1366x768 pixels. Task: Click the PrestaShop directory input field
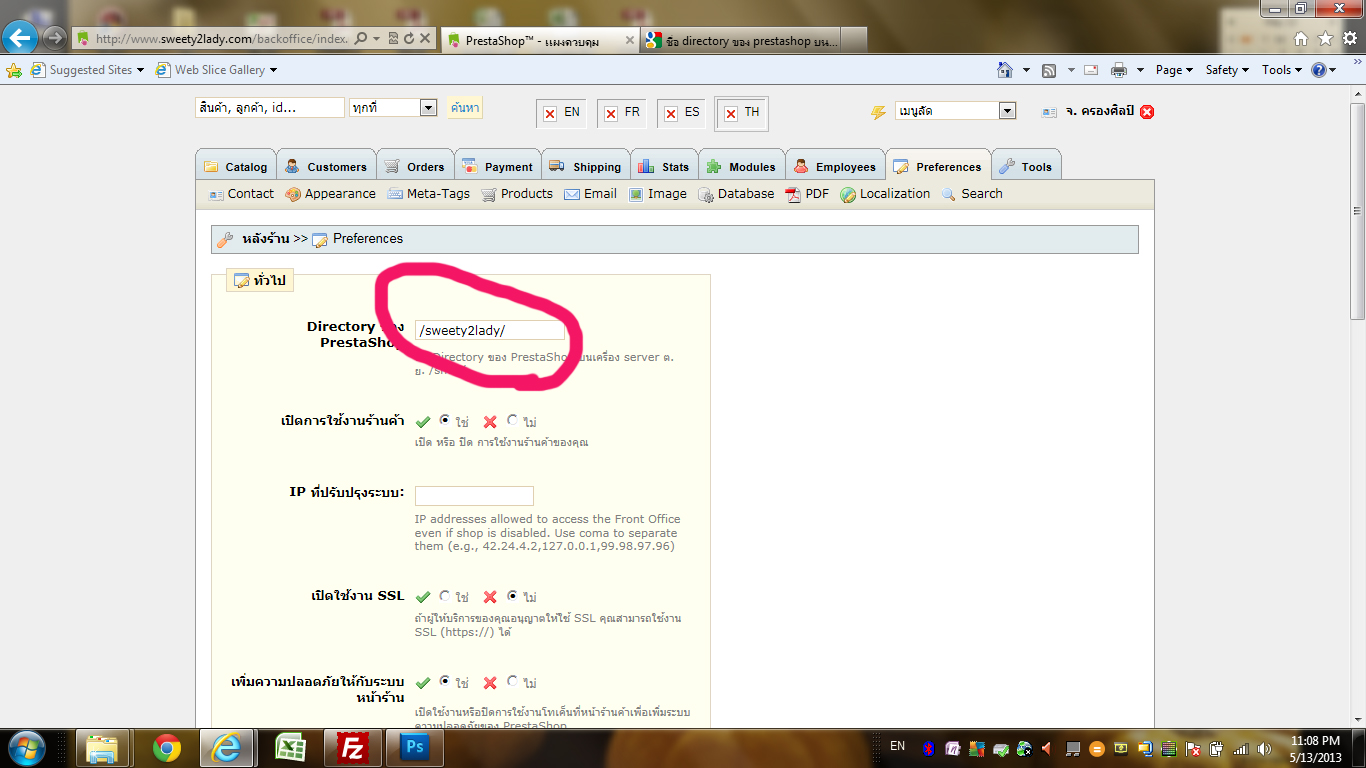(x=490, y=331)
